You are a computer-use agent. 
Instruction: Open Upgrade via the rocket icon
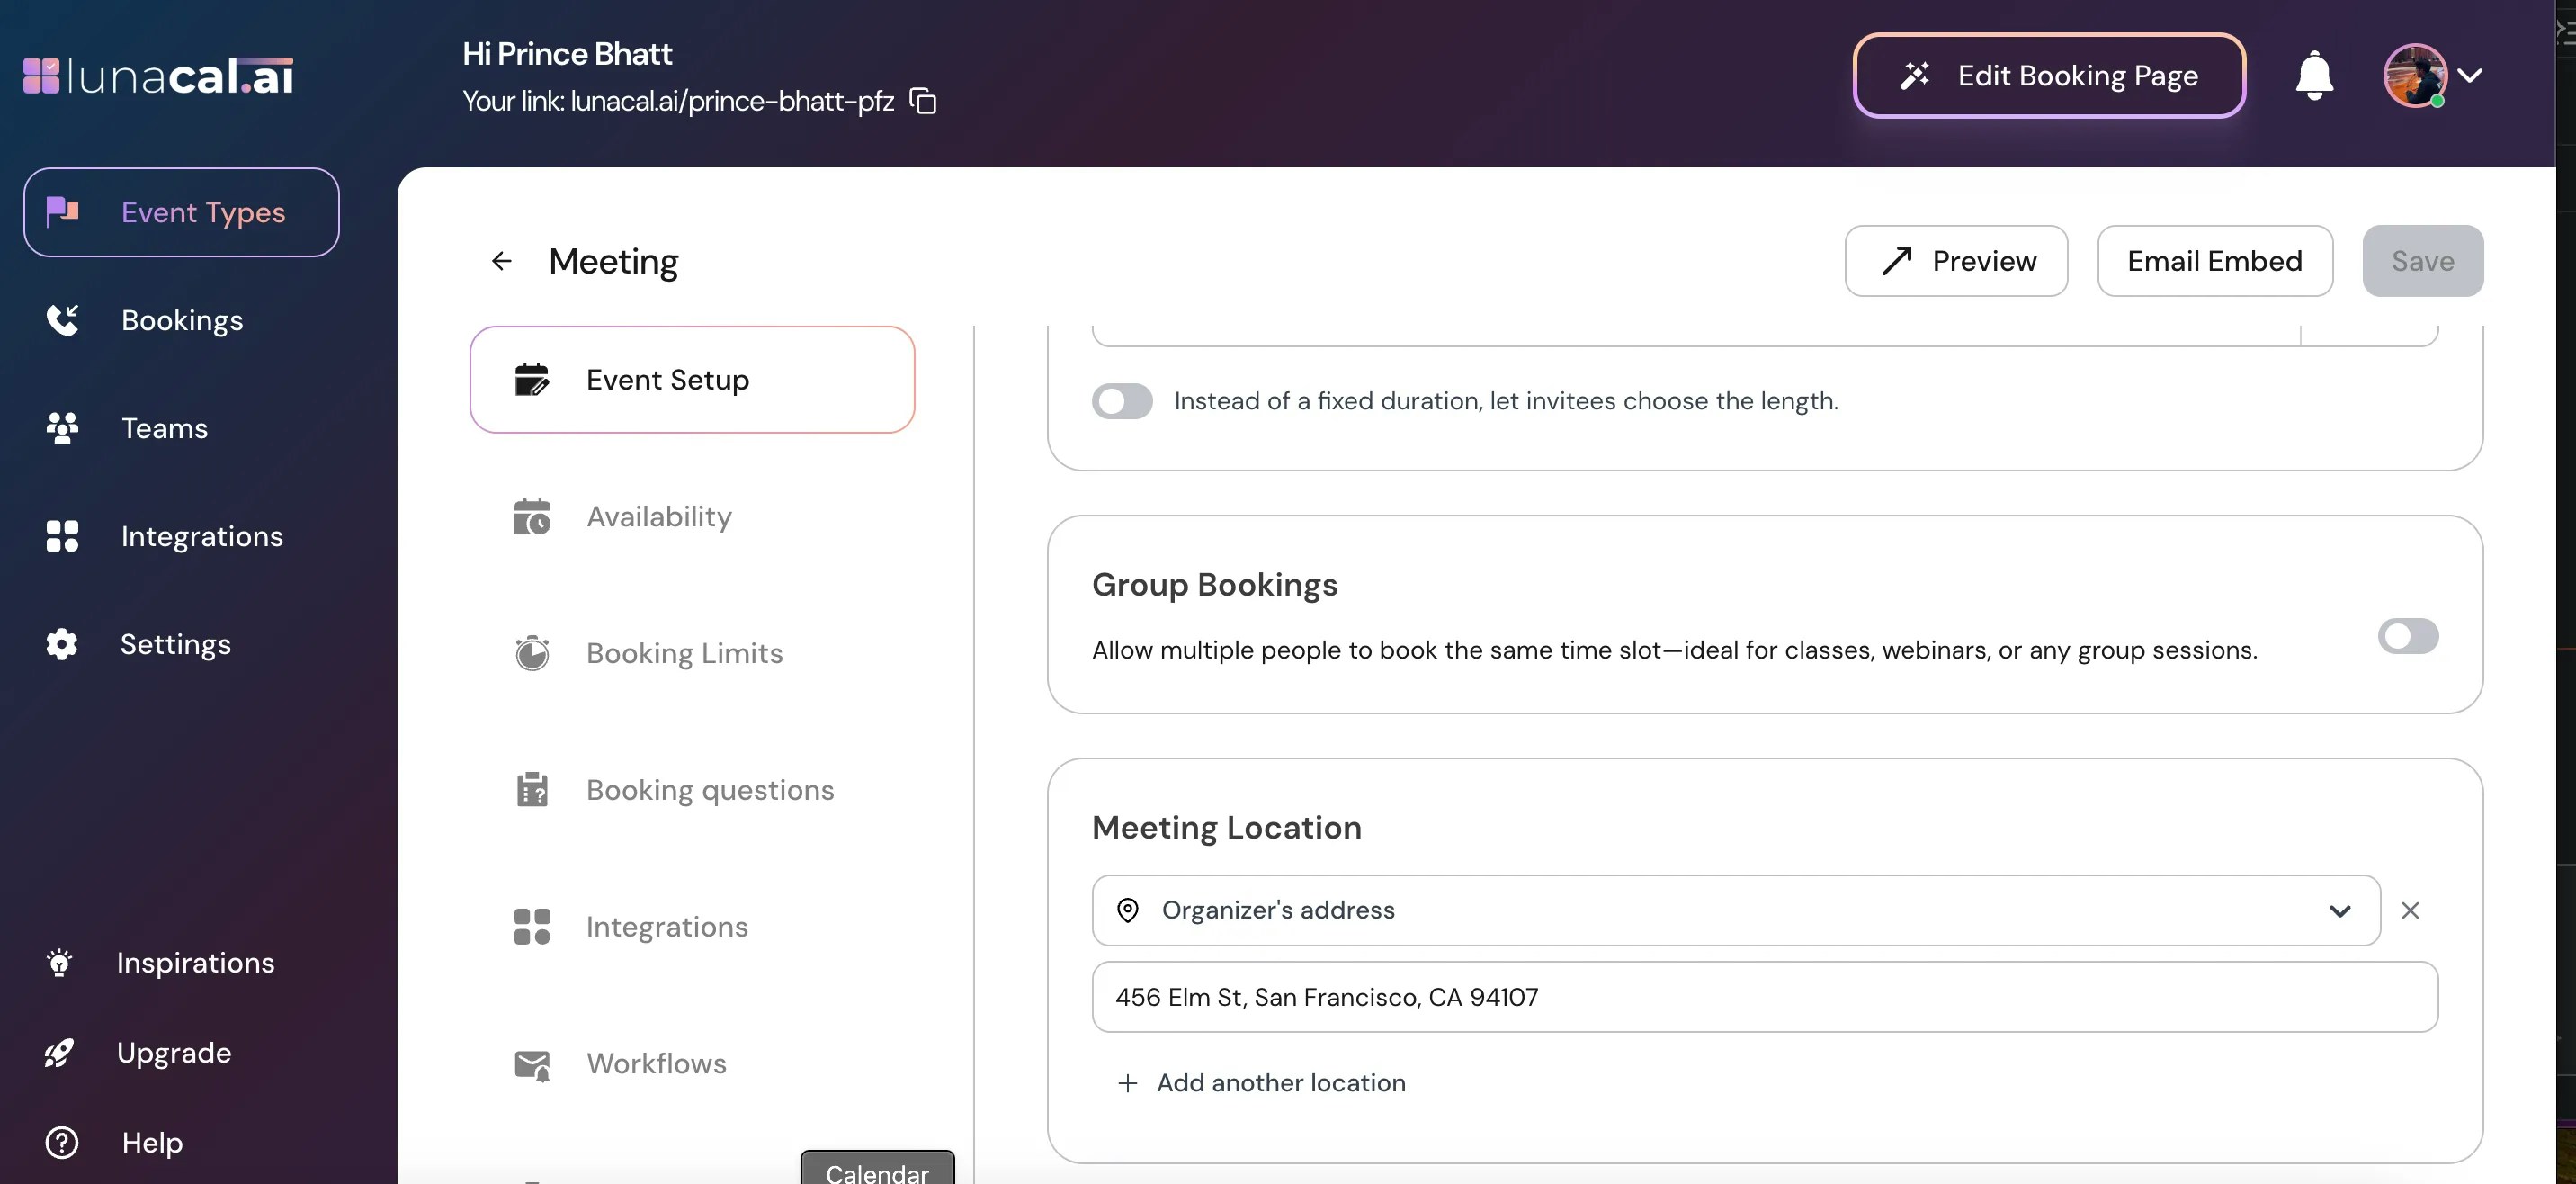[60, 1052]
